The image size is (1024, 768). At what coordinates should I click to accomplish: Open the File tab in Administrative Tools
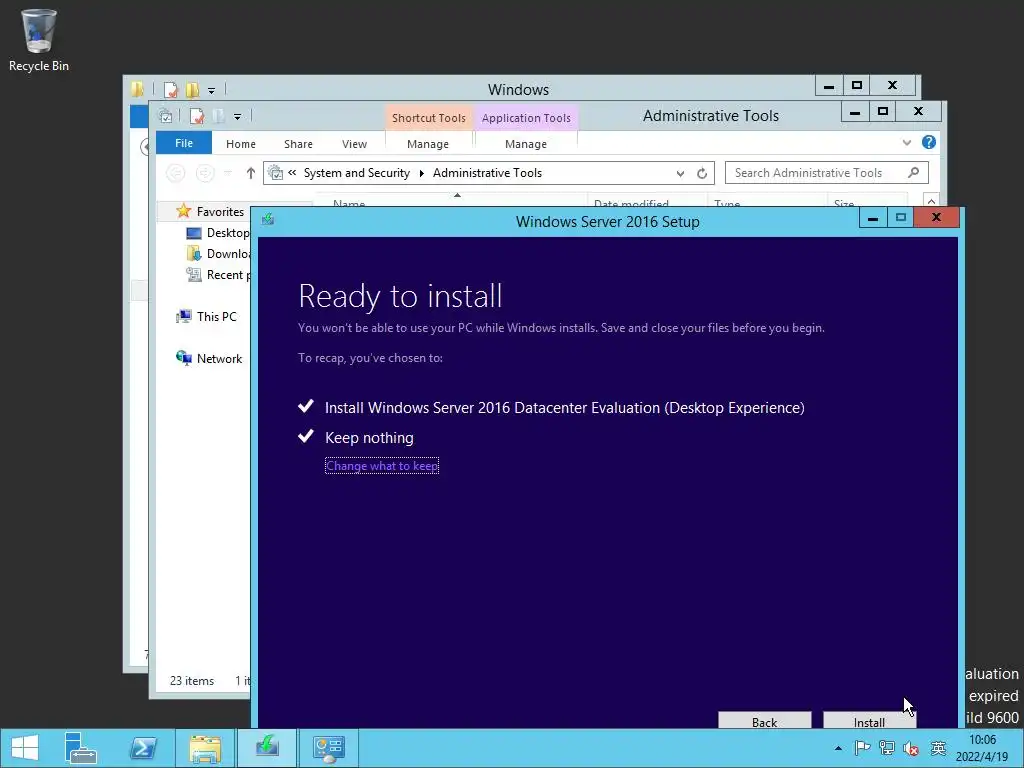184,143
